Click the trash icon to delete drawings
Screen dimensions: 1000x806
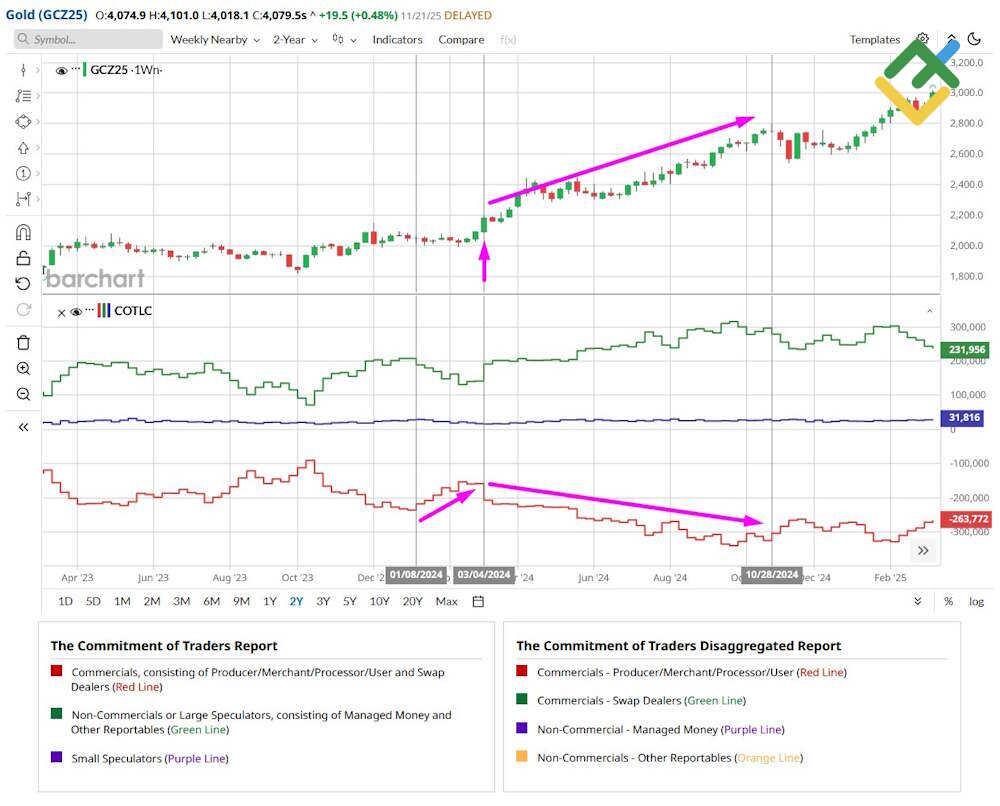[22, 342]
